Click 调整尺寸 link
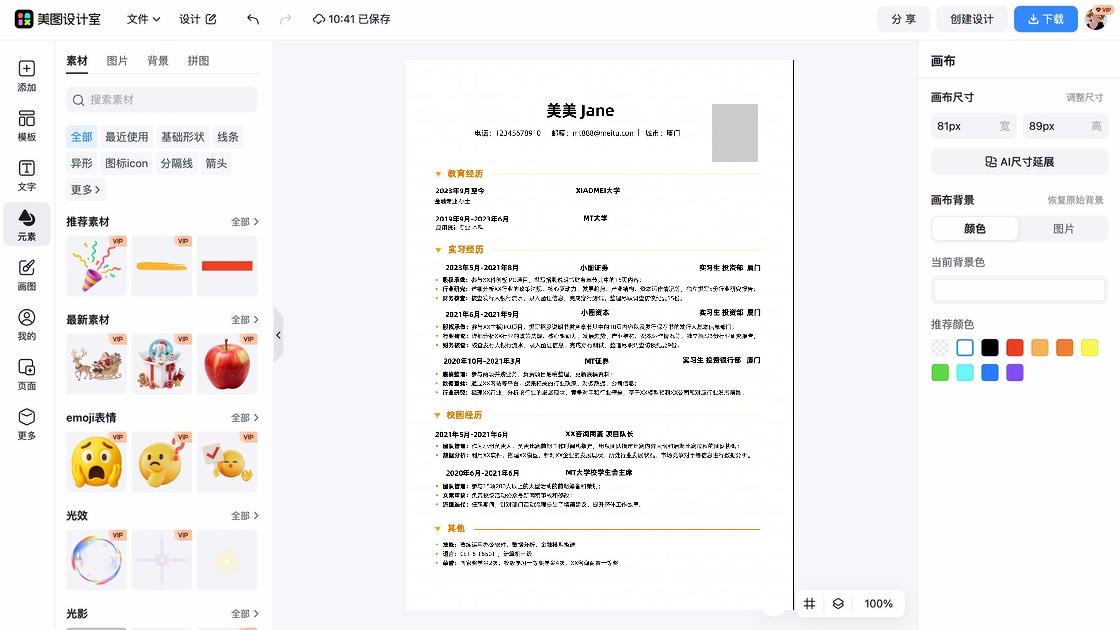This screenshot has height=630, width=1120. (1084, 98)
